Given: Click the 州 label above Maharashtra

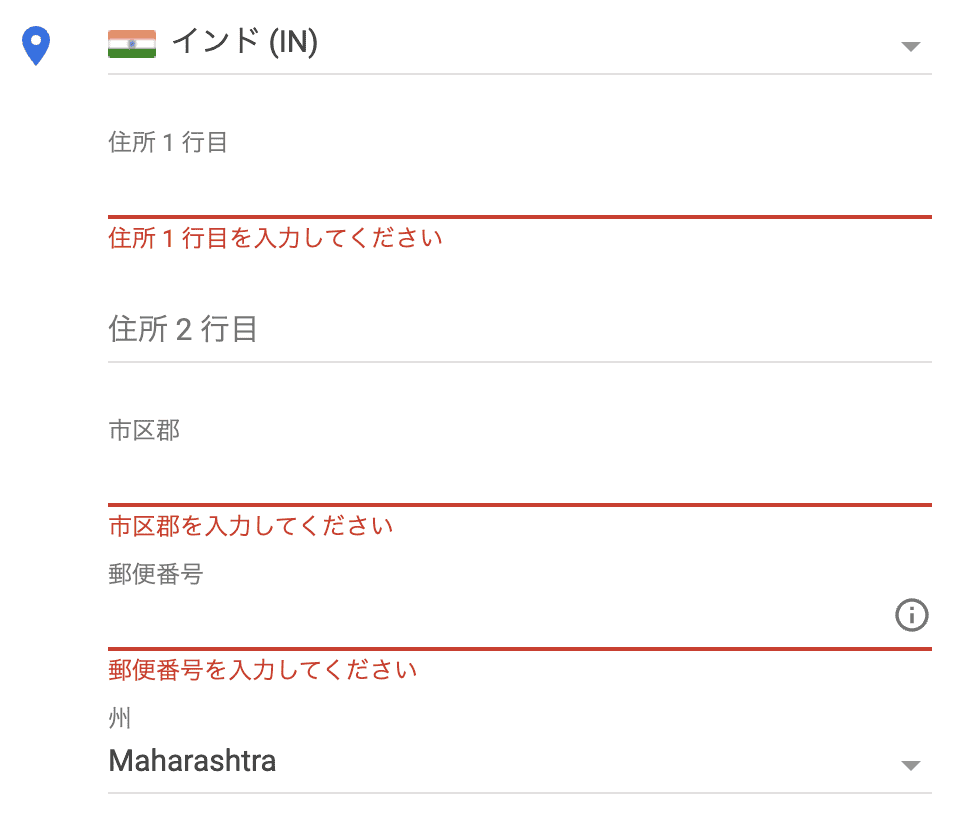Looking at the screenshot, I should point(119,718).
